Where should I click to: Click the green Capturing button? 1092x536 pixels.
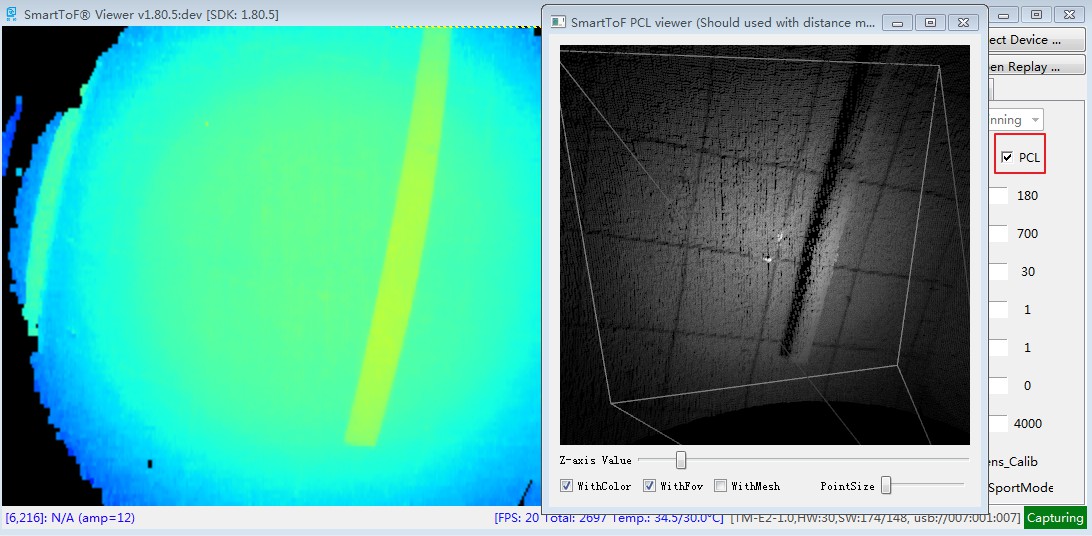click(1055, 518)
